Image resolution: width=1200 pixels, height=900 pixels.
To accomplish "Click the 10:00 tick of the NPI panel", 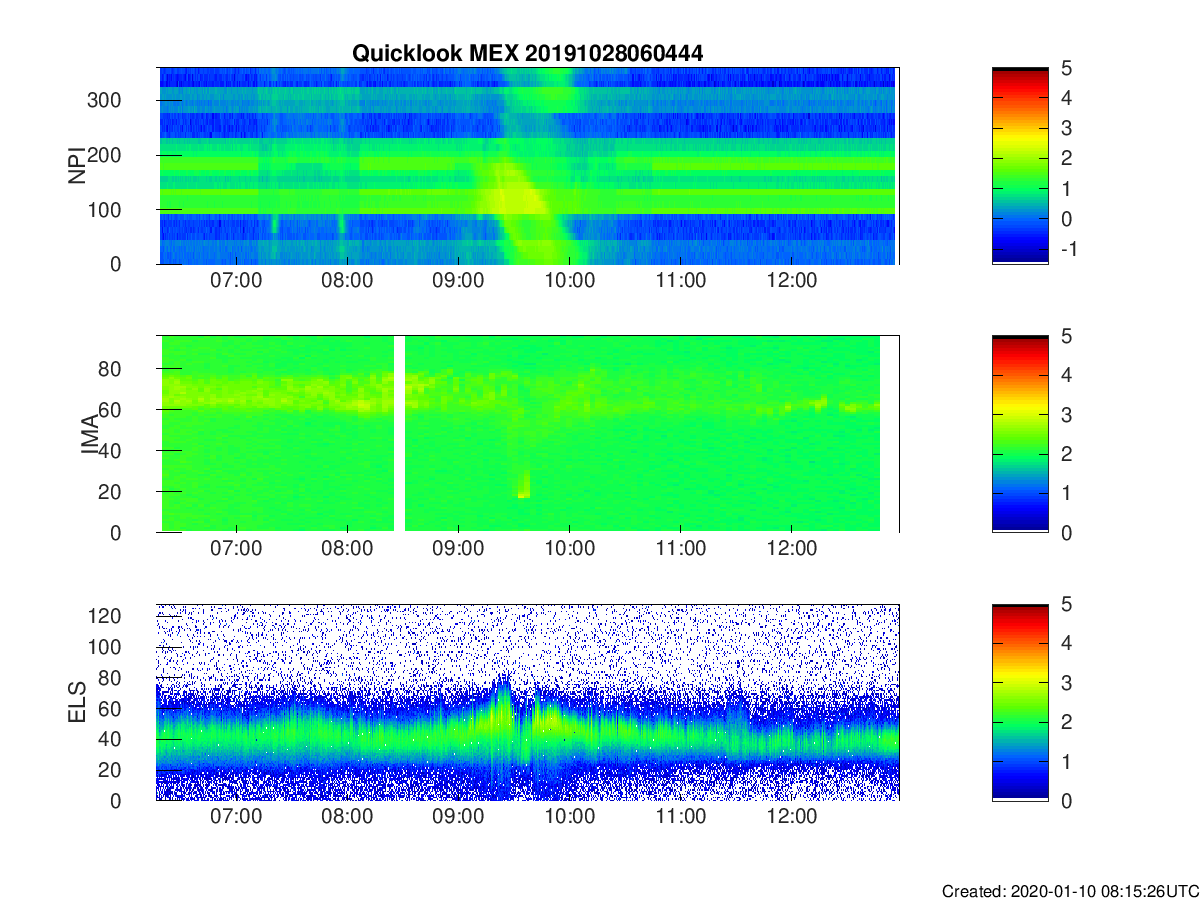I will pyautogui.click(x=569, y=281).
